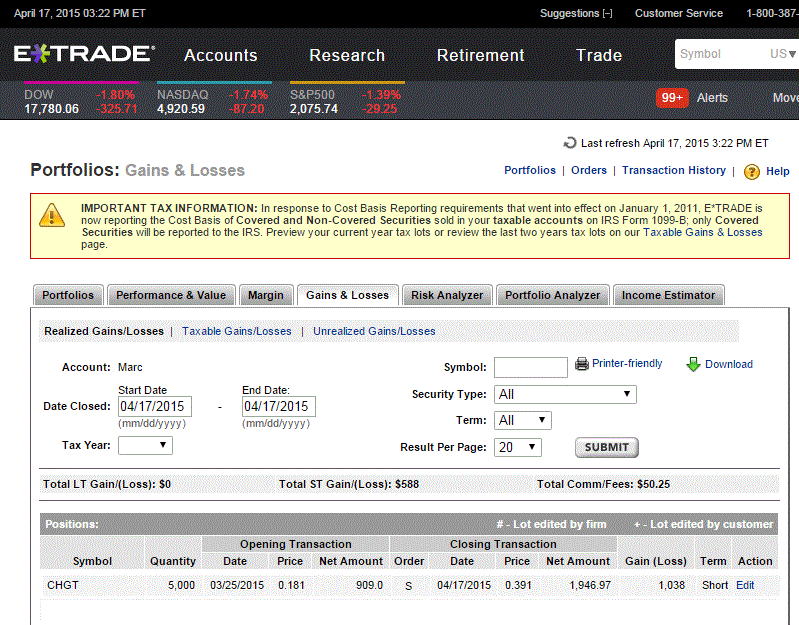
Task: Click the Term column header
Action: coord(713,561)
